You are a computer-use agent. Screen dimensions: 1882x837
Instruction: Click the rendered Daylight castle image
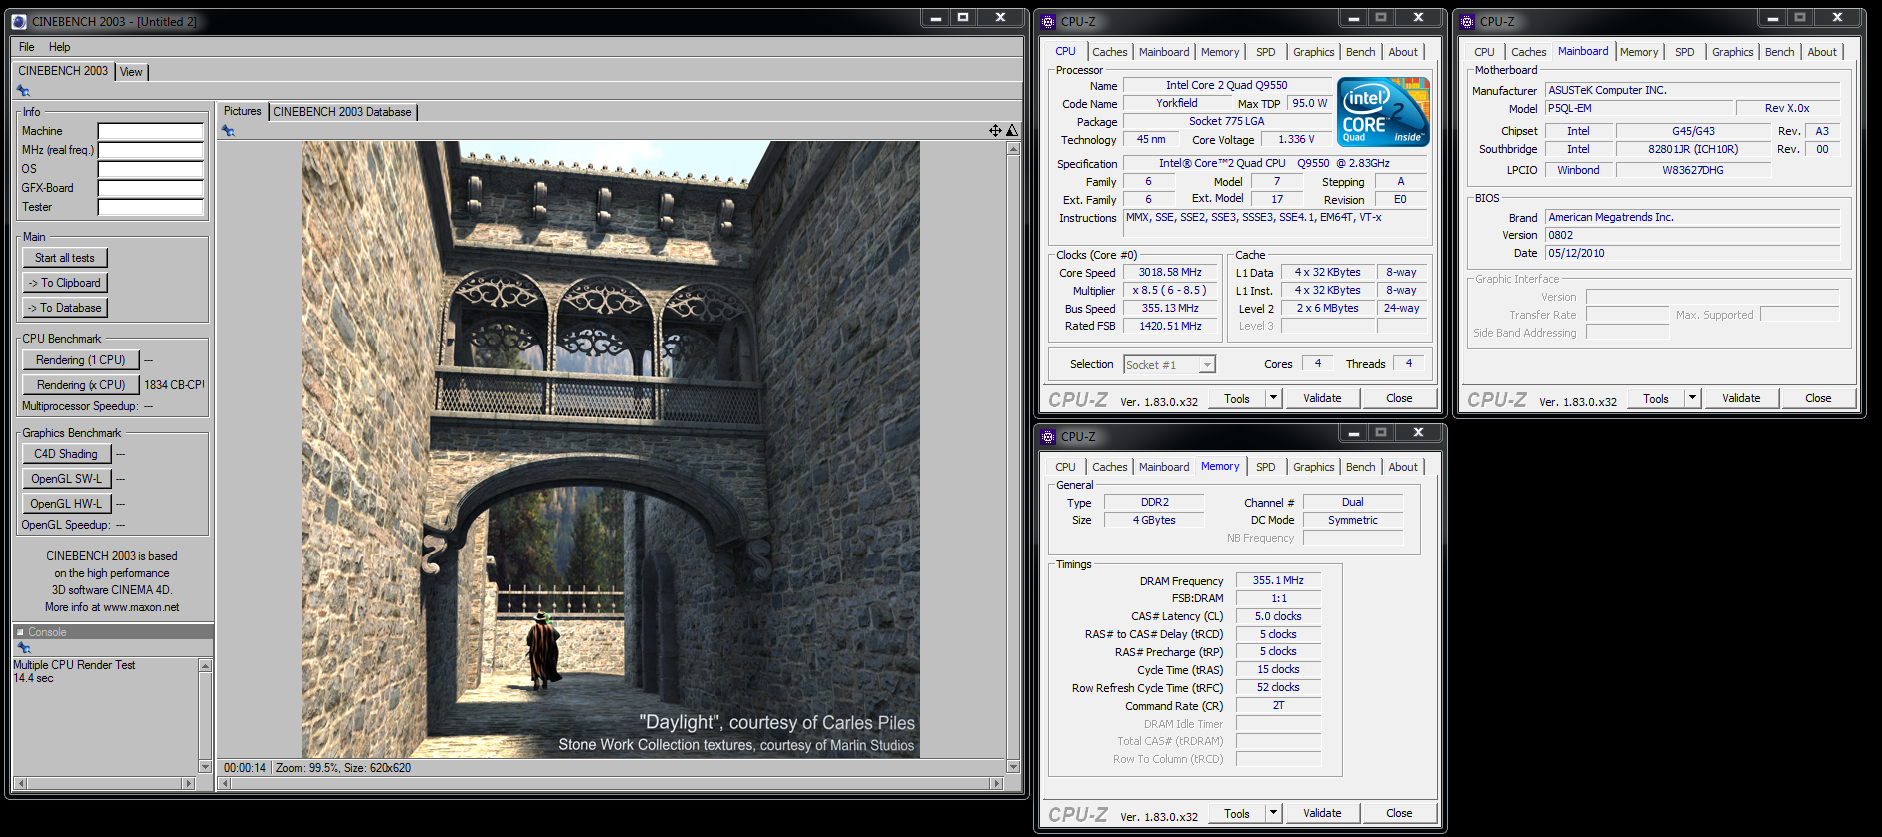pyautogui.click(x=611, y=449)
